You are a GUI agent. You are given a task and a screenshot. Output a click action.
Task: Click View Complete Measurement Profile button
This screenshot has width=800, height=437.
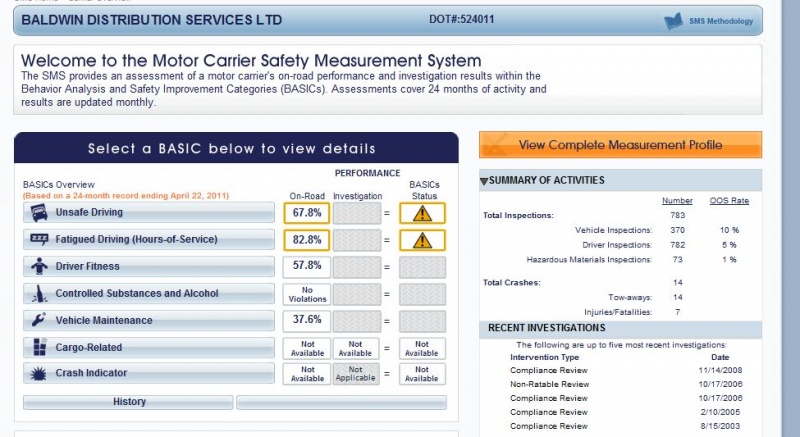tap(620, 145)
